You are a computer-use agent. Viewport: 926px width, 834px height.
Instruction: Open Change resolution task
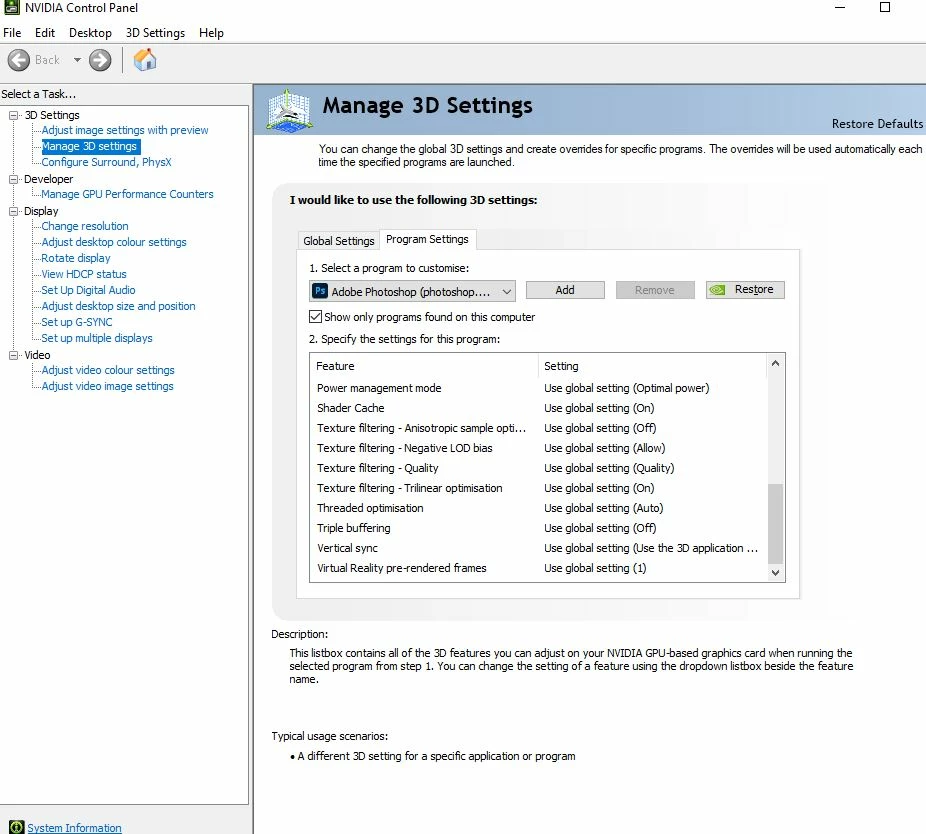pyautogui.click(x=84, y=226)
